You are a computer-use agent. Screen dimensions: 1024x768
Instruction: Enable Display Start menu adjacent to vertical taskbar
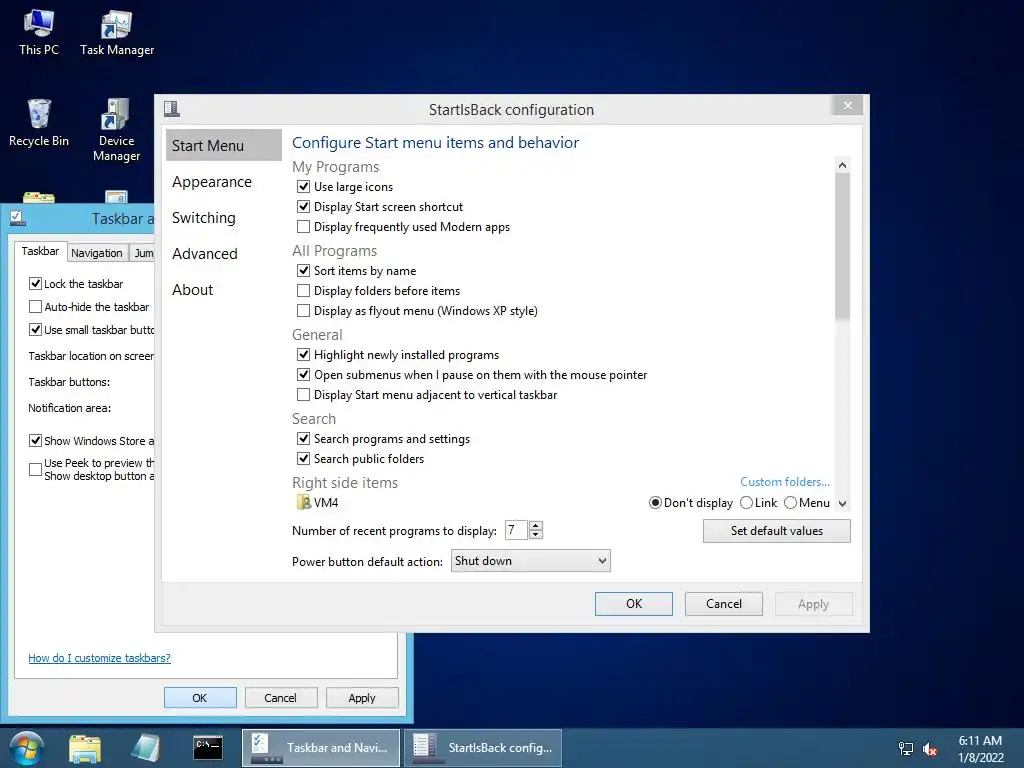(x=303, y=394)
